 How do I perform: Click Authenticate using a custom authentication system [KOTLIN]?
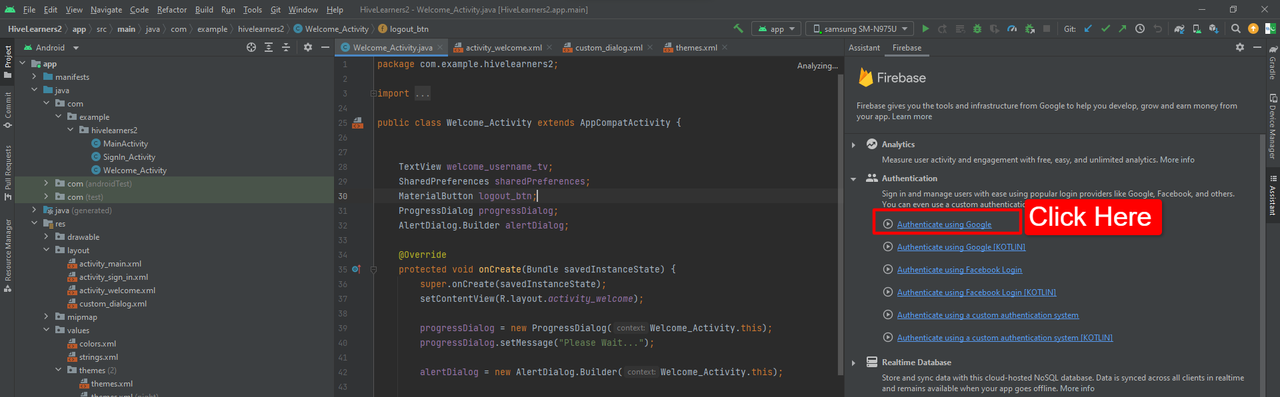1005,338
